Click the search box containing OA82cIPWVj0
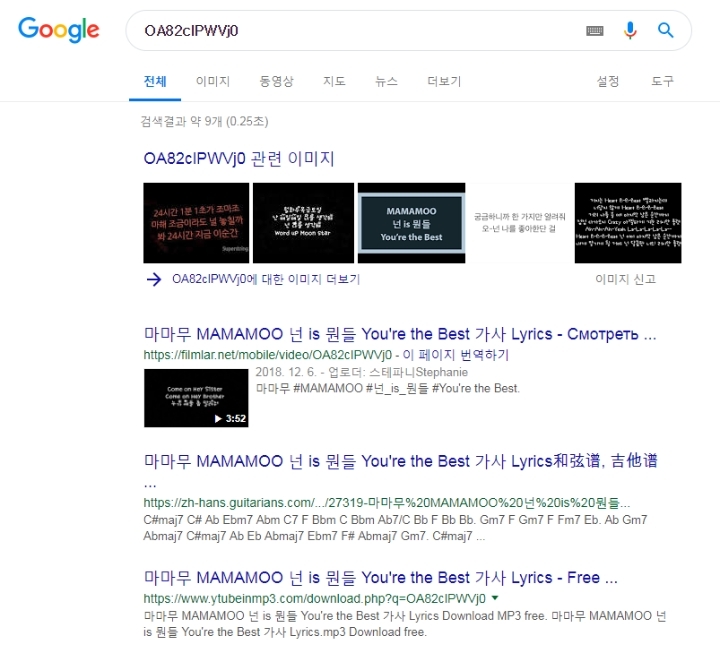 tap(349, 31)
